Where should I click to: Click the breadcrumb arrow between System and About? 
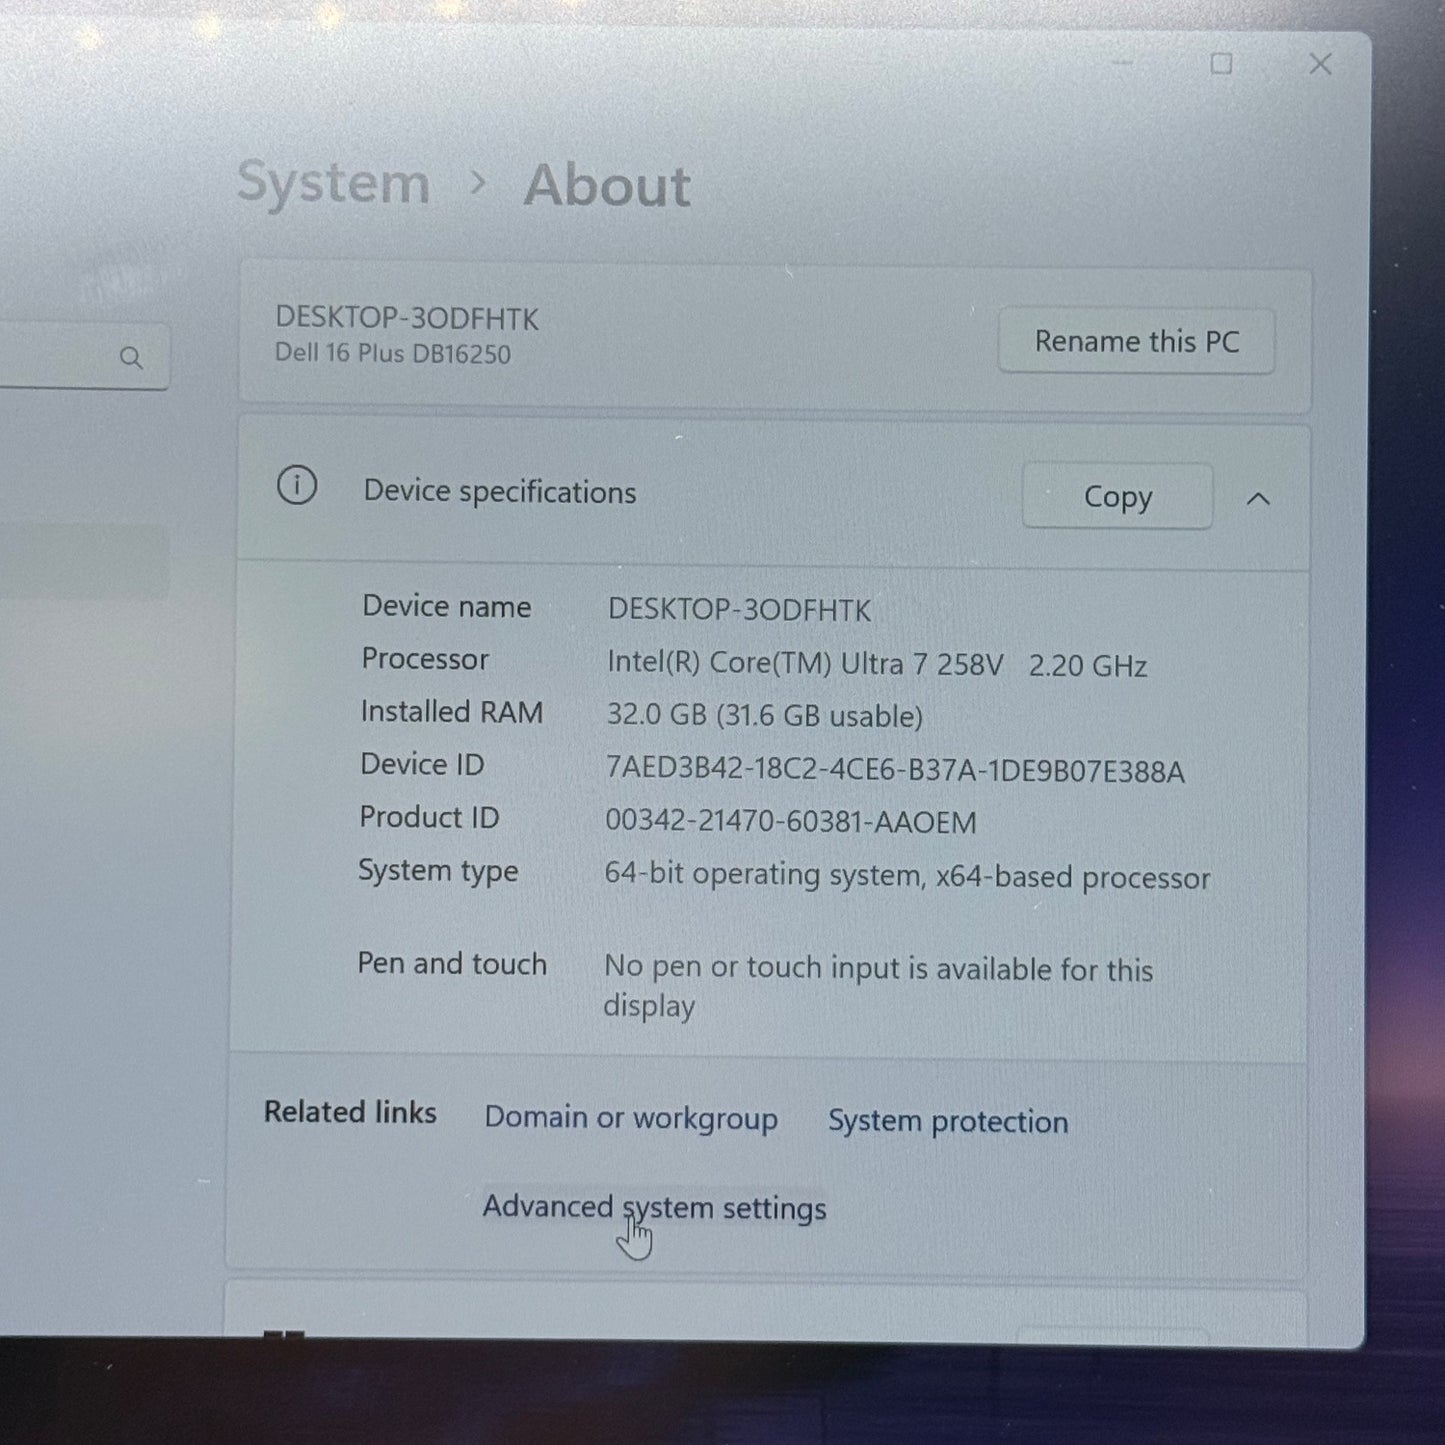pos(478,183)
